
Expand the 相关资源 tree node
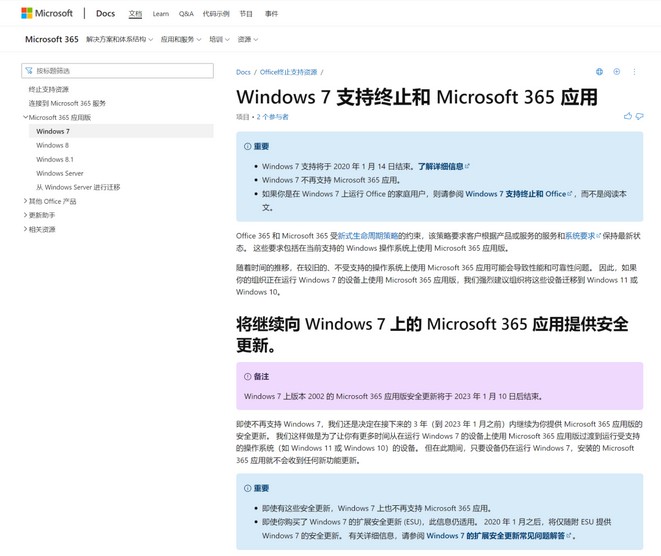[x=25, y=229]
